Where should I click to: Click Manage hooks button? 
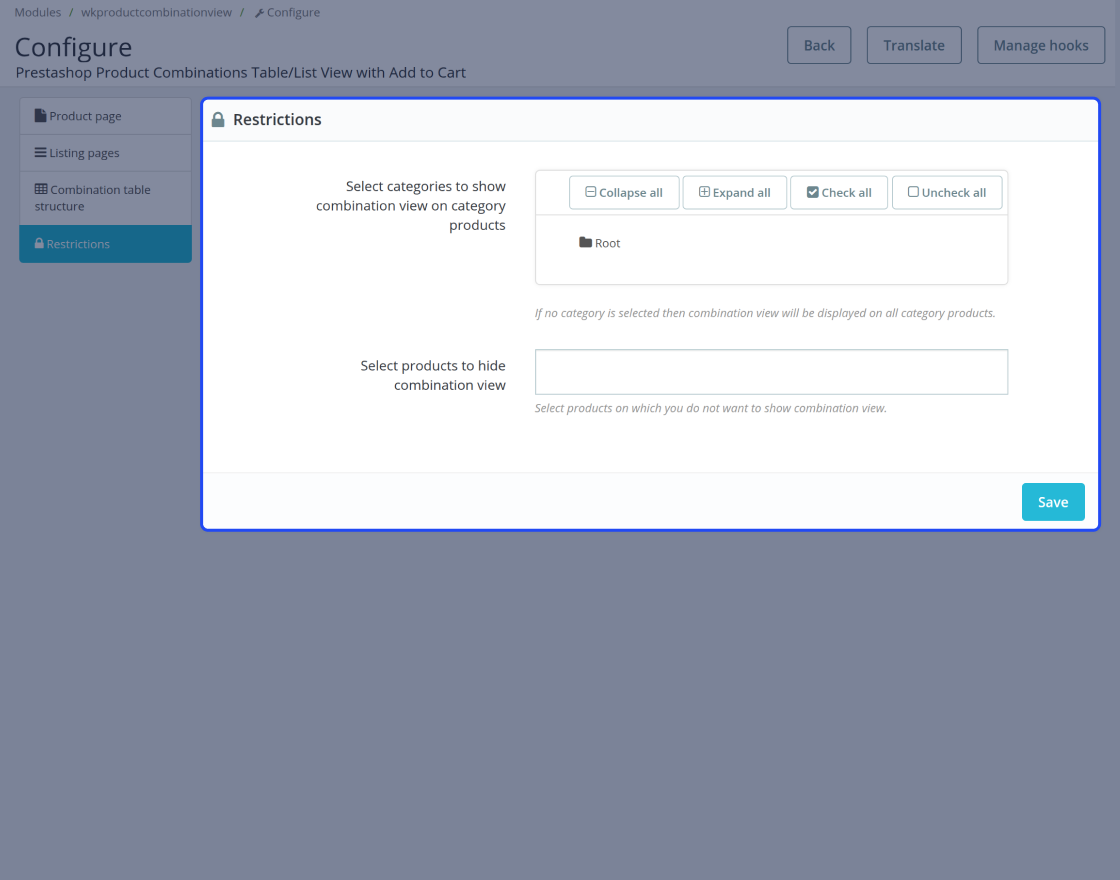point(1040,45)
